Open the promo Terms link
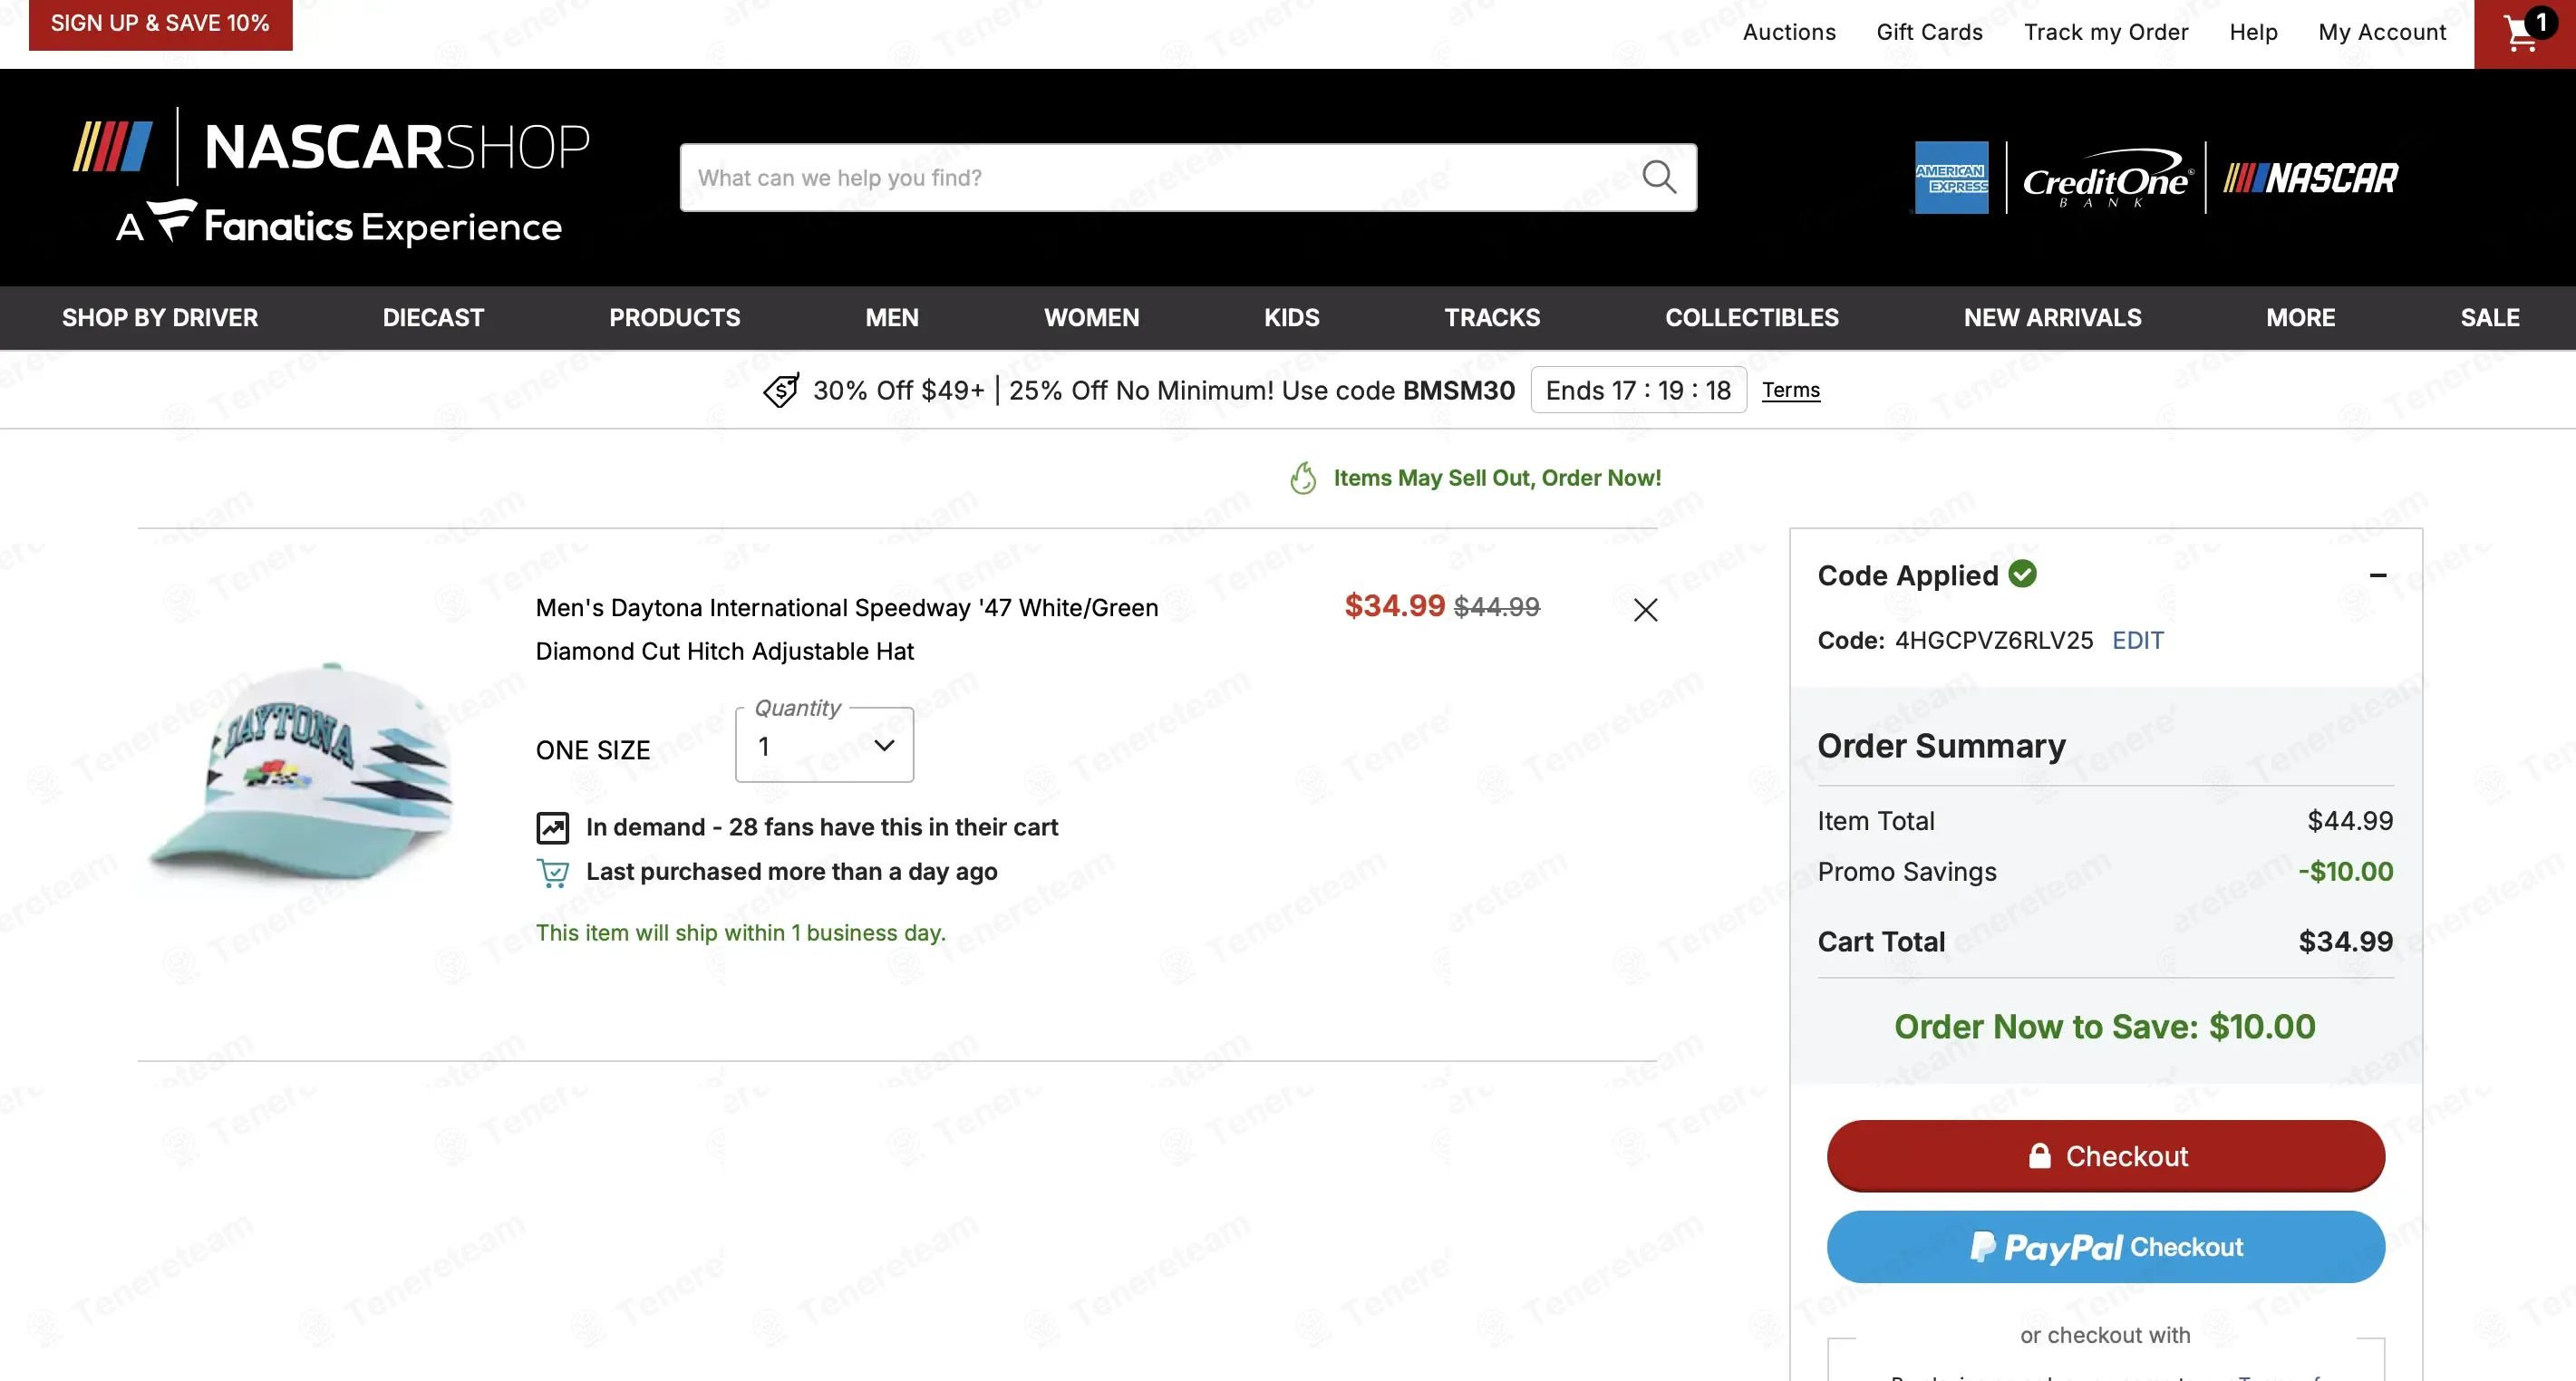 [x=1790, y=390]
